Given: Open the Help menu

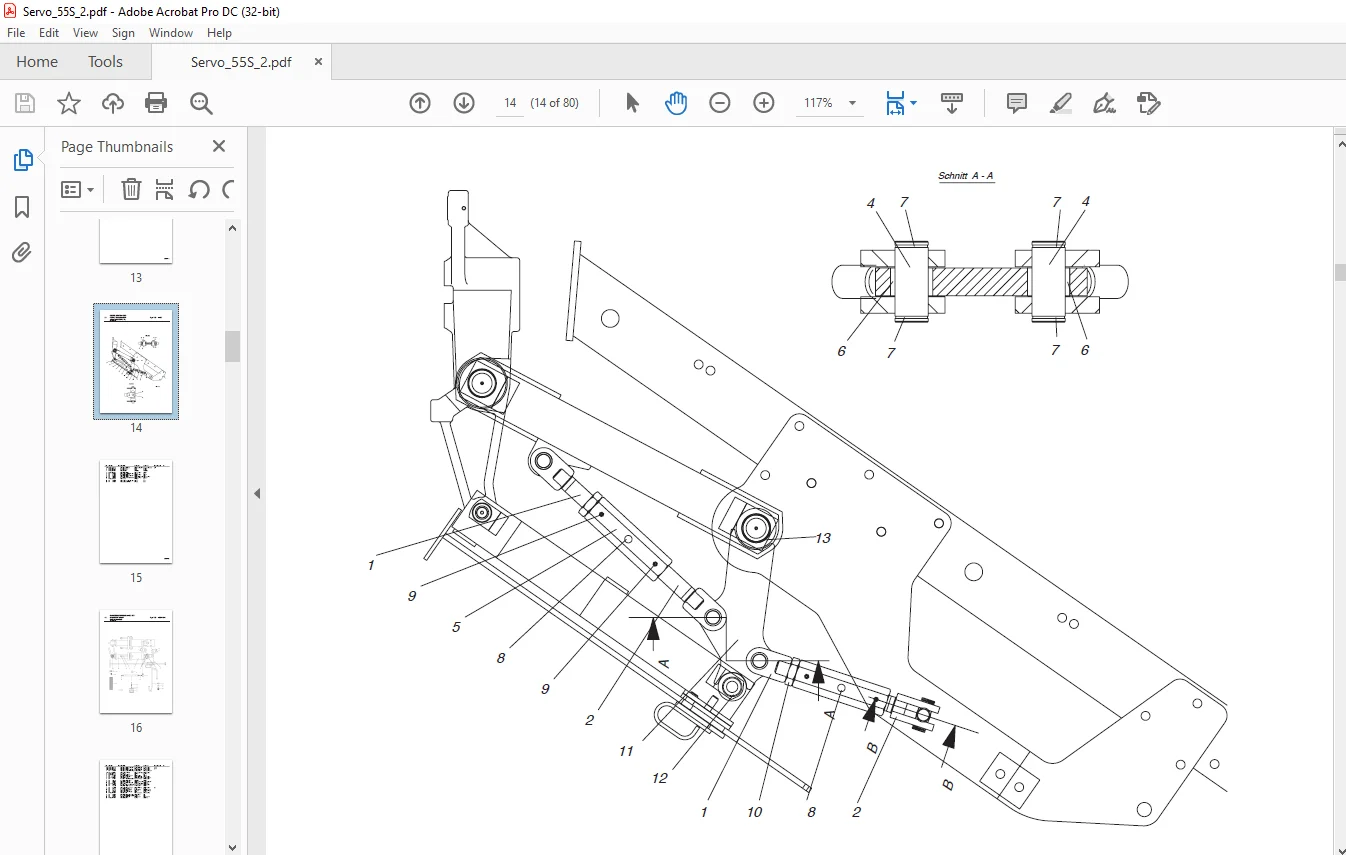Looking at the screenshot, I should [219, 33].
